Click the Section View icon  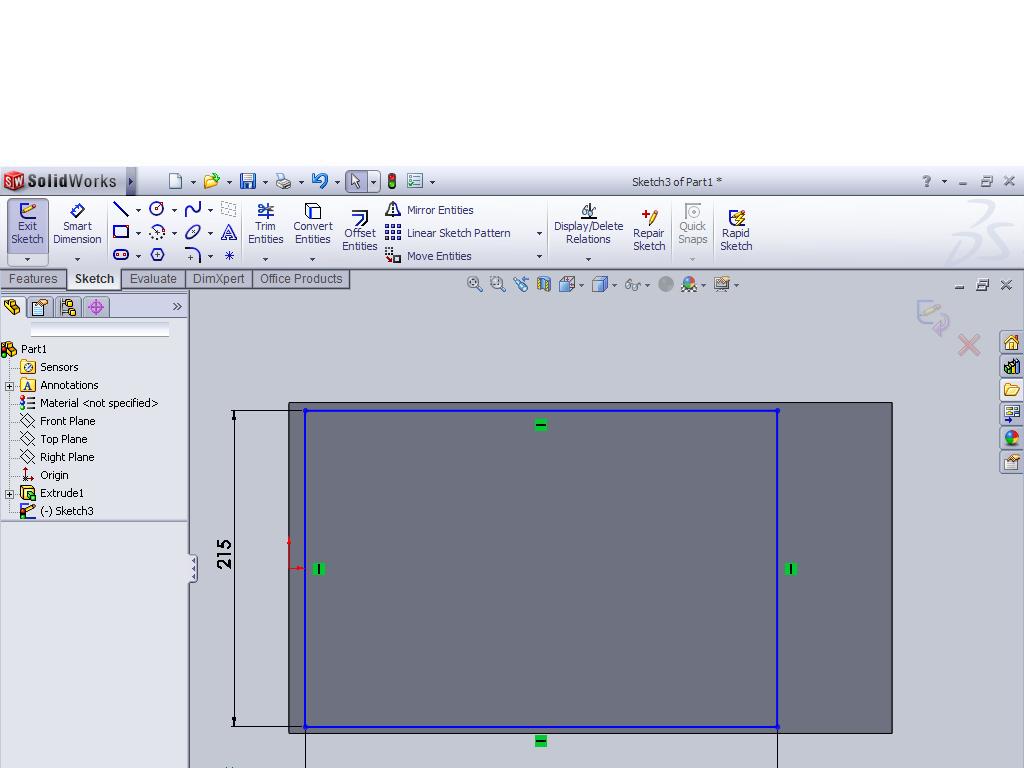[x=544, y=284]
